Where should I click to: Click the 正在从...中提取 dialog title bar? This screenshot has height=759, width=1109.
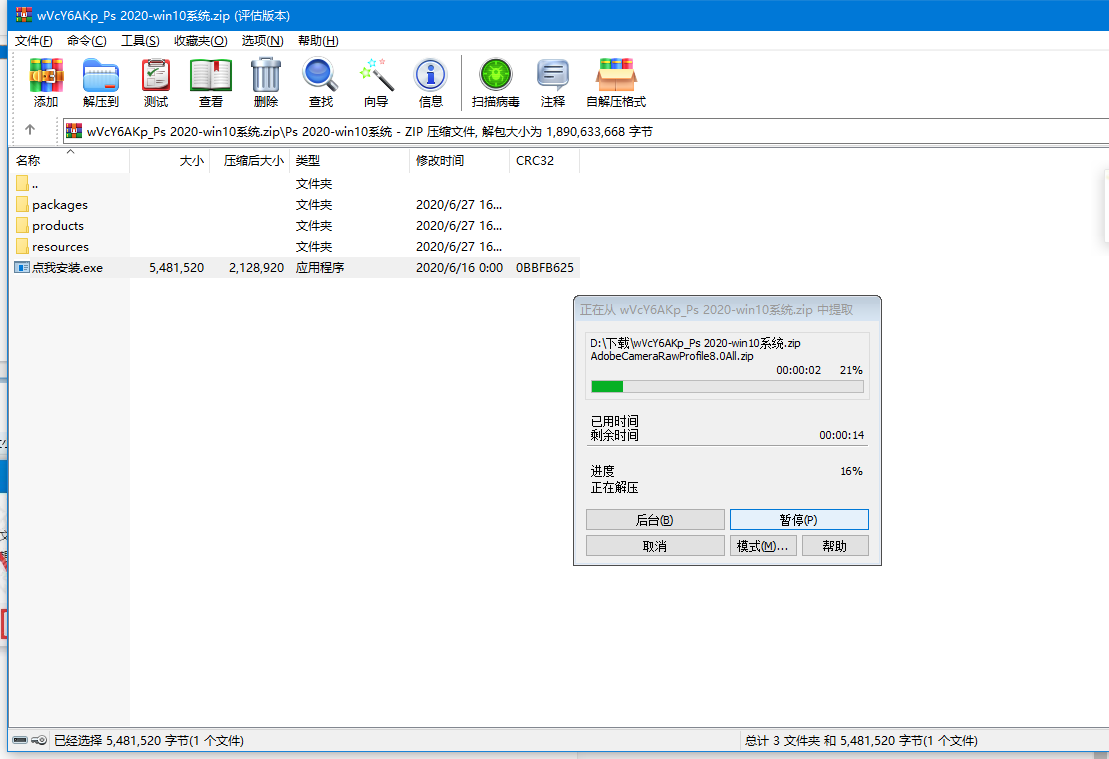pos(727,310)
